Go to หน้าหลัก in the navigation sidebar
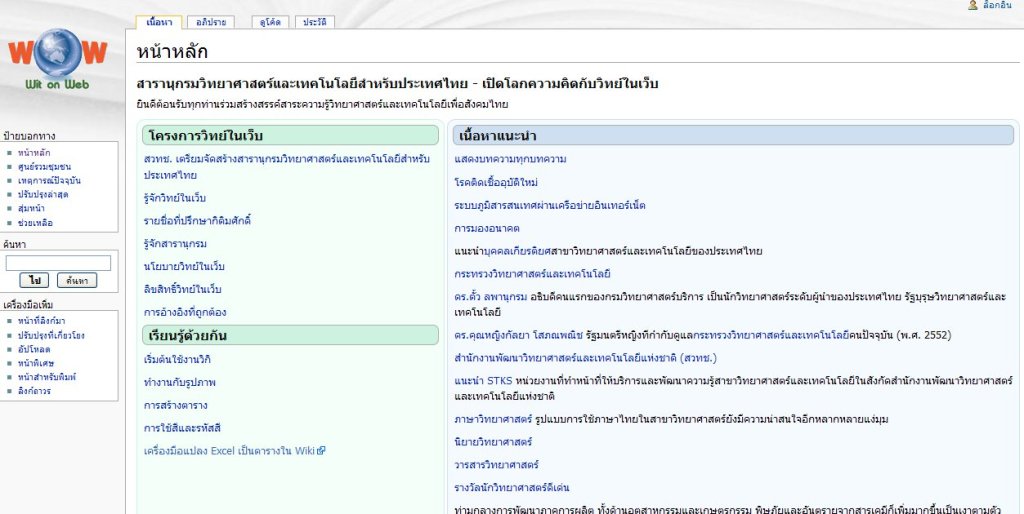This screenshot has width=1024, height=514. tap(33, 153)
